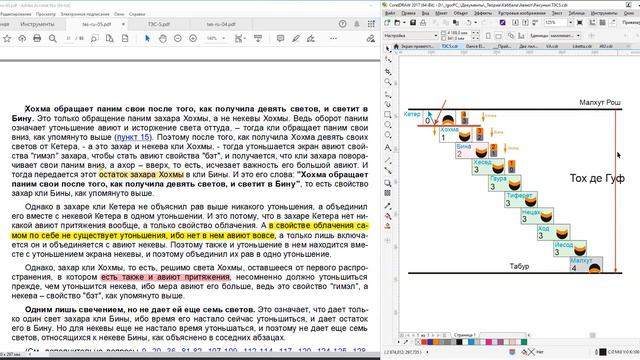
Task: Pick the green swatch in CorelDRAW palette
Action: coord(524,342)
